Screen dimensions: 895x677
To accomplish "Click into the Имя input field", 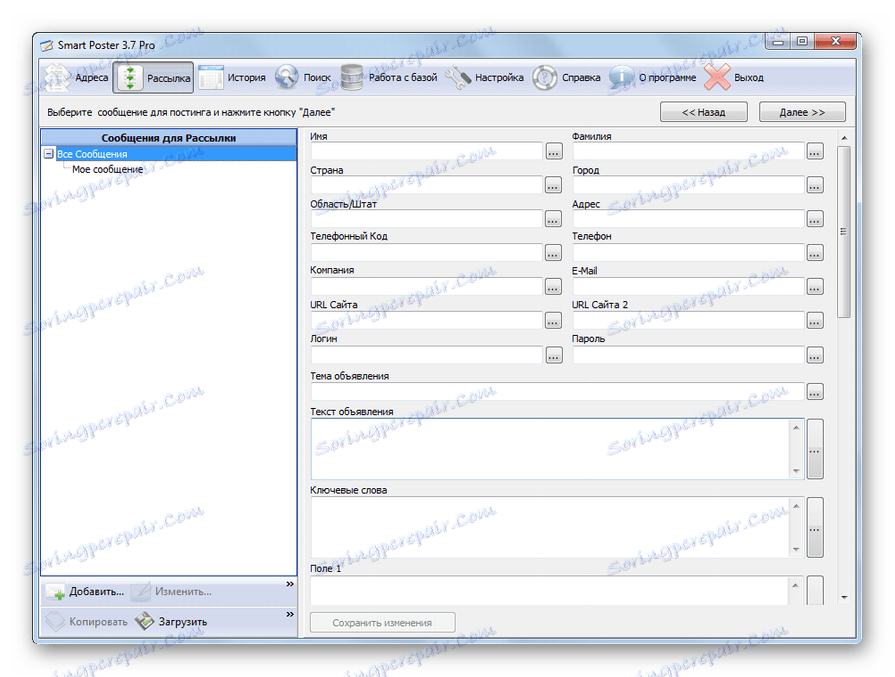I will pyautogui.click(x=426, y=151).
